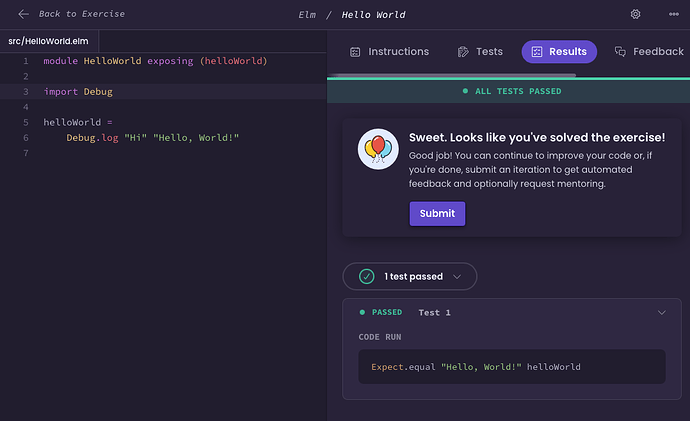Collapse the Test 1 panel chevron
This screenshot has height=421, width=690.
tap(661, 312)
